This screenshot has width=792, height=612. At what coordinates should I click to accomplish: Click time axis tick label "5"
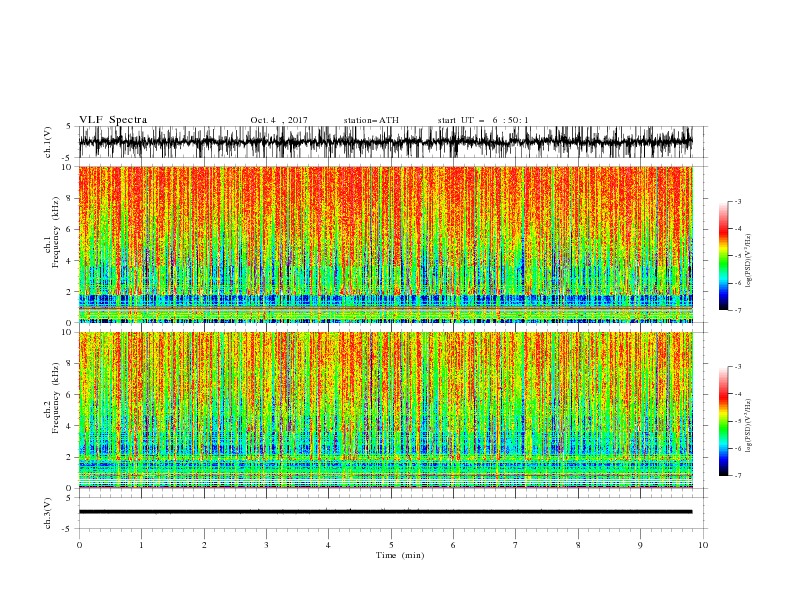pos(391,545)
